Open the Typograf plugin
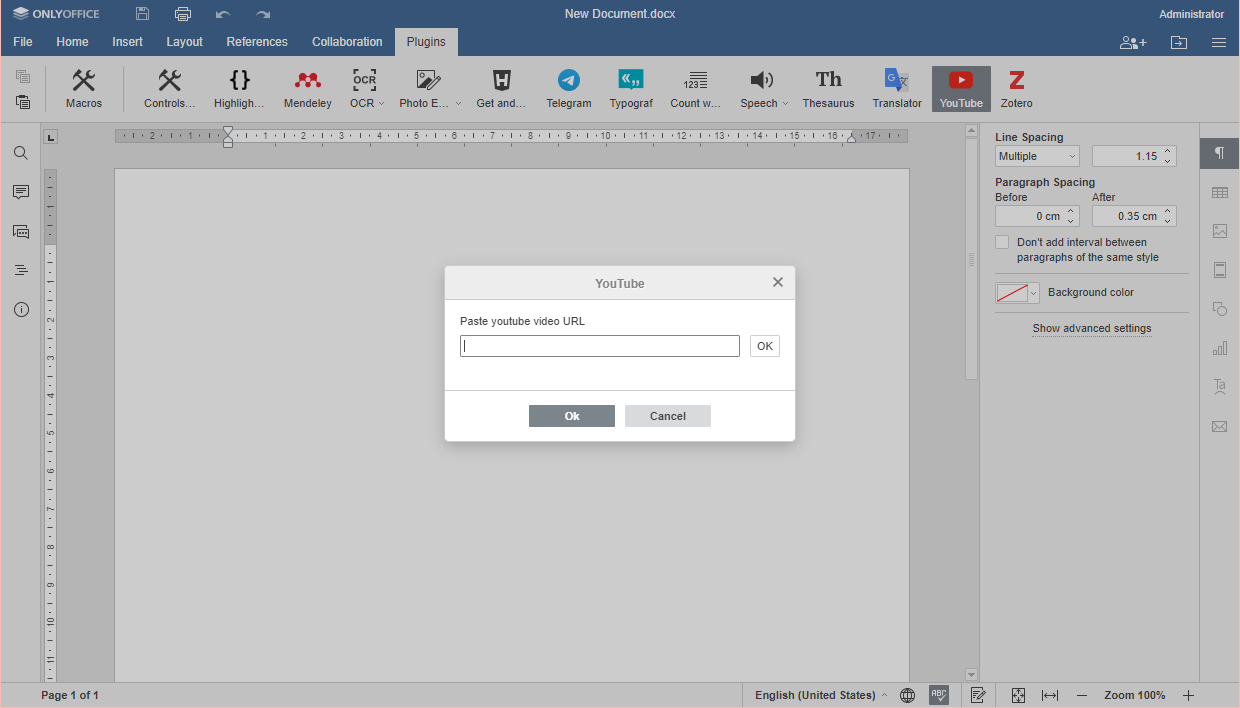Viewport: 1240px width, 708px height. click(631, 88)
